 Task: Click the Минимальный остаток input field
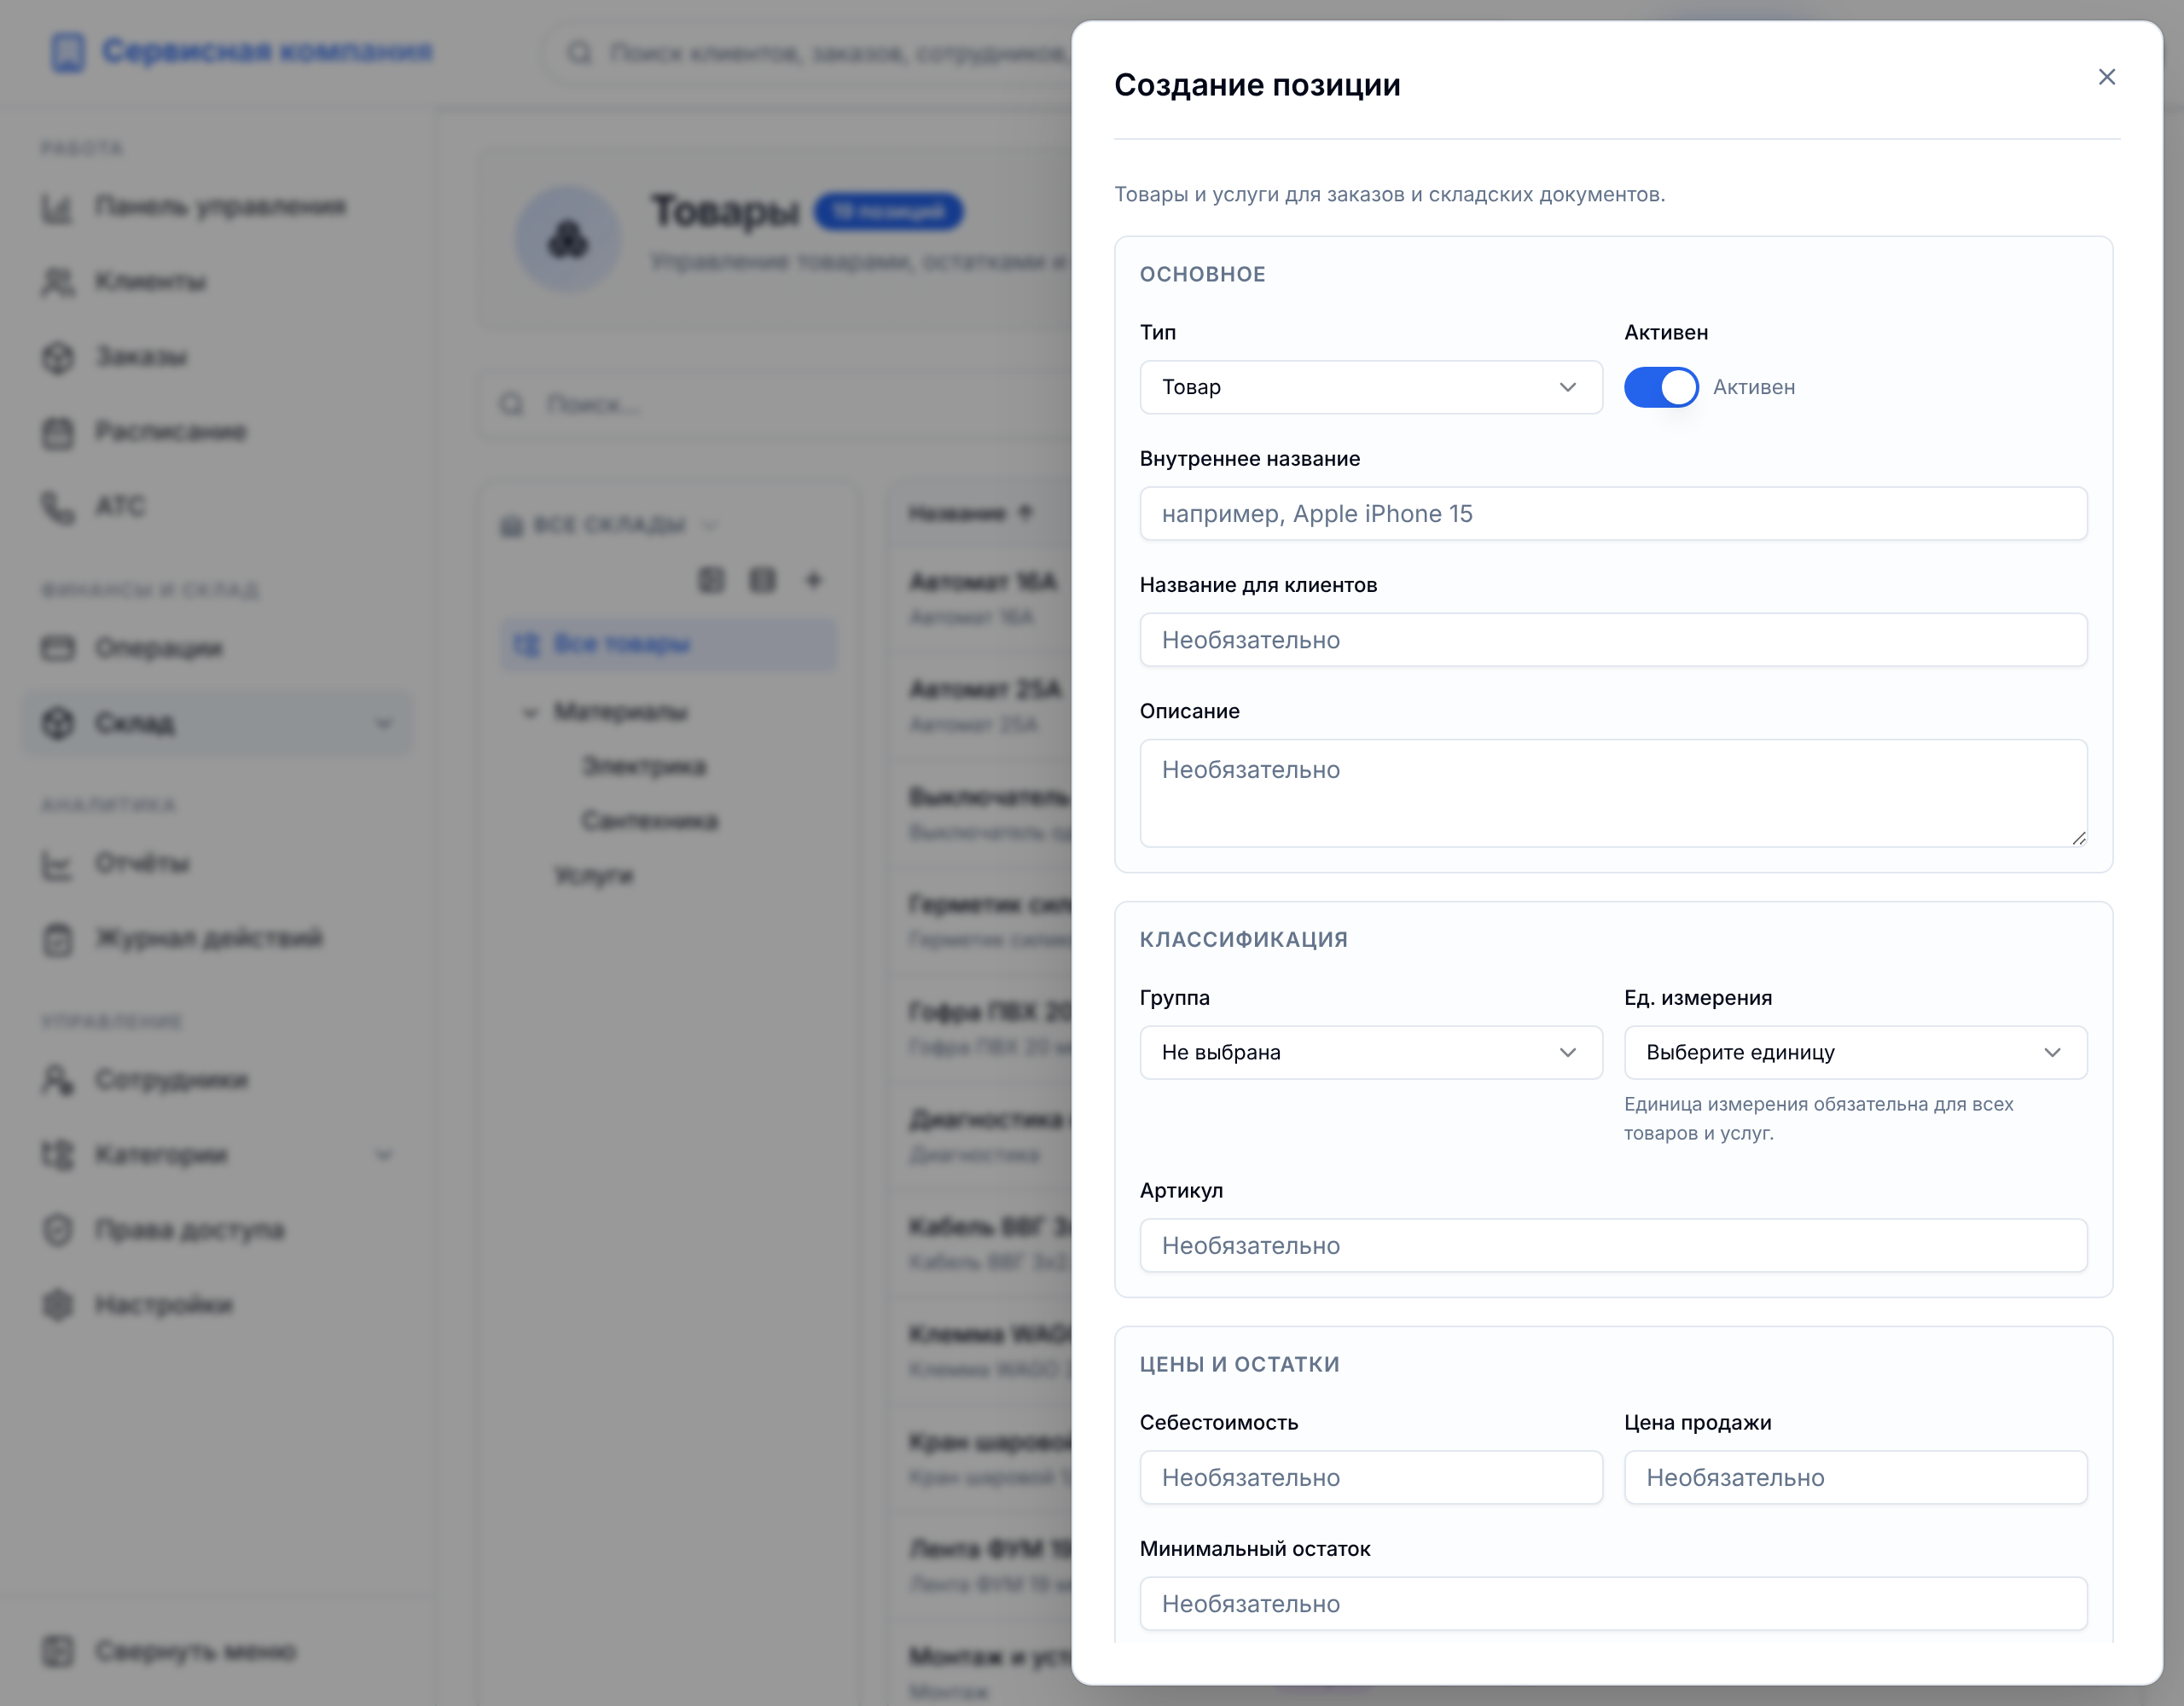click(1613, 1603)
